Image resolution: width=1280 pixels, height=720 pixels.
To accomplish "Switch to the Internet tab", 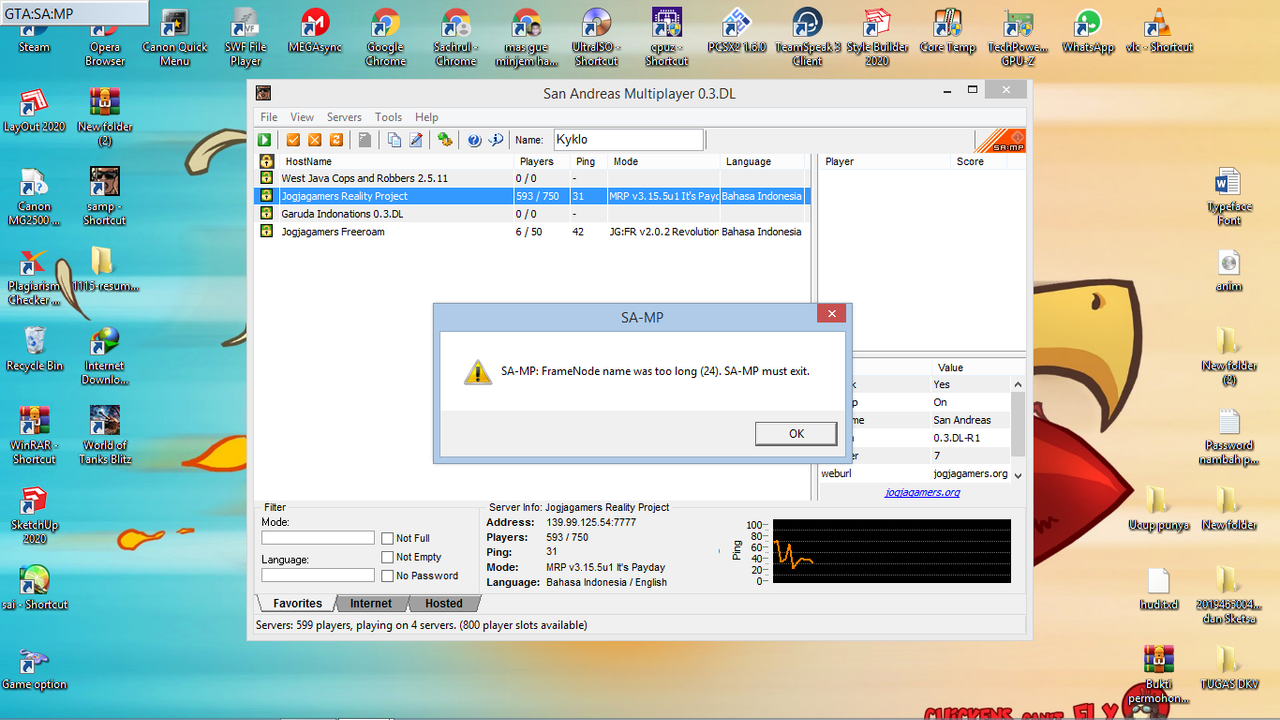I will click(370, 603).
